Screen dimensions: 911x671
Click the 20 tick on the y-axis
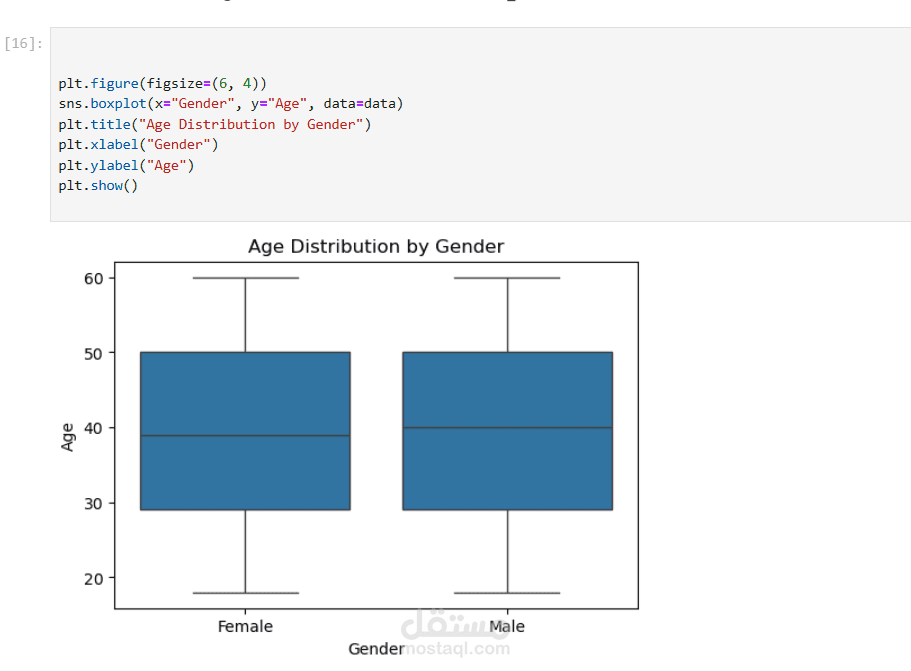[96, 578]
